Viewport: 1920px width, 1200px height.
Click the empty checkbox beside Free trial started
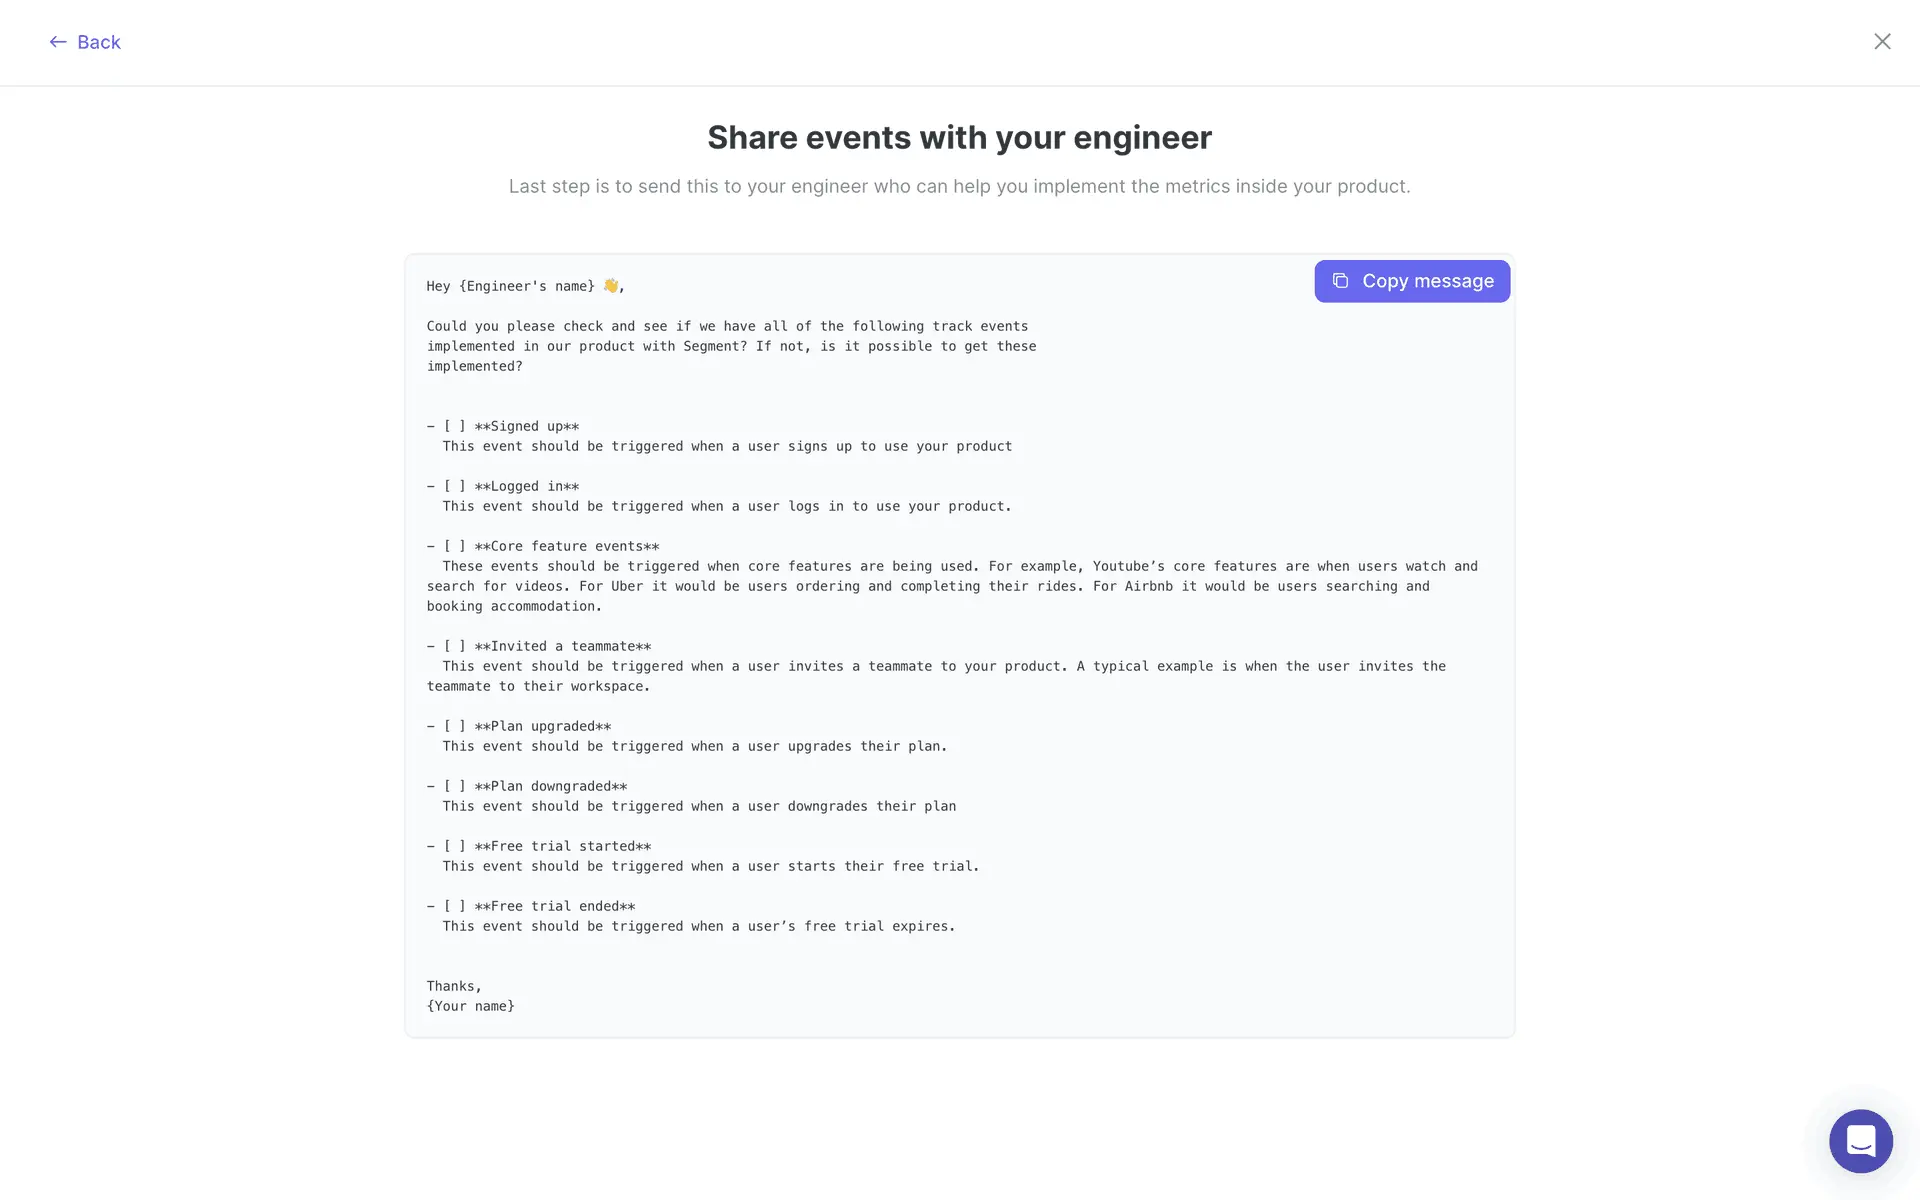click(x=454, y=846)
